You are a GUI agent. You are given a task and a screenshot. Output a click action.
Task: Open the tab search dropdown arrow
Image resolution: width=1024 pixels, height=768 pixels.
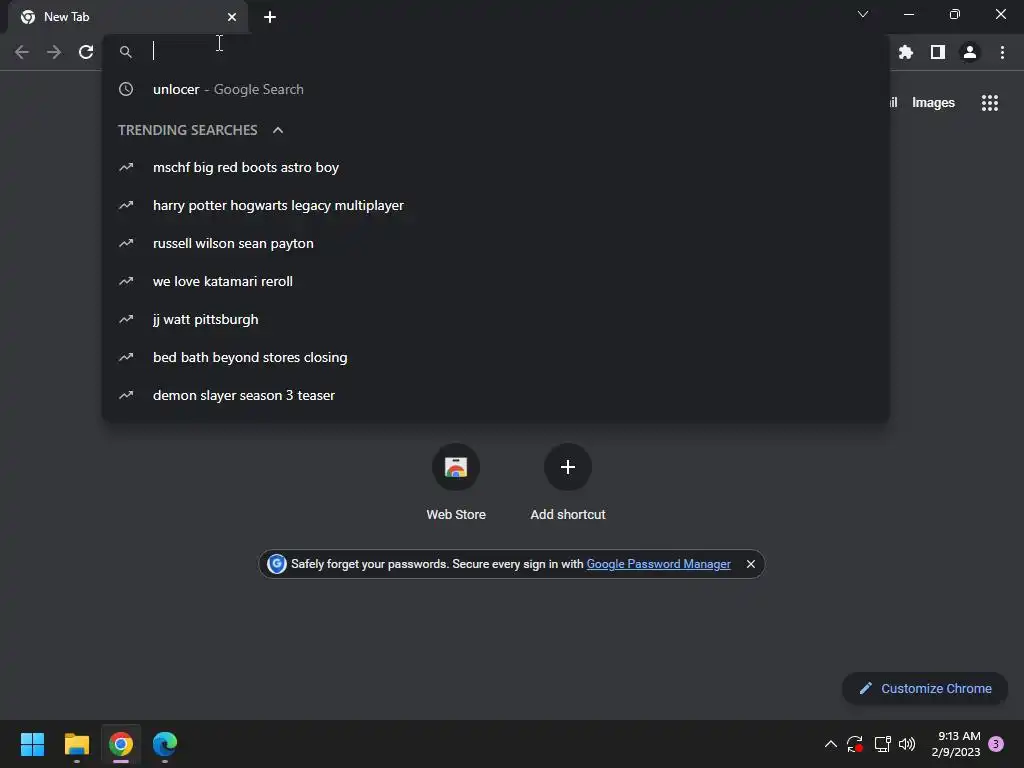[863, 14]
